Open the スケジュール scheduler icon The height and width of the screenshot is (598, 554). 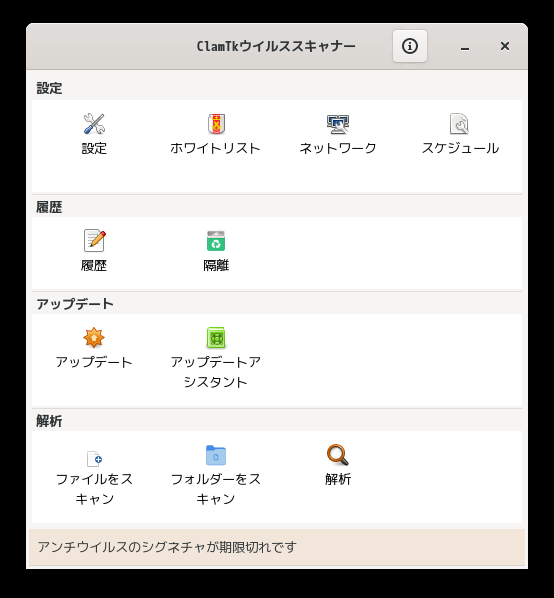tap(459, 124)
